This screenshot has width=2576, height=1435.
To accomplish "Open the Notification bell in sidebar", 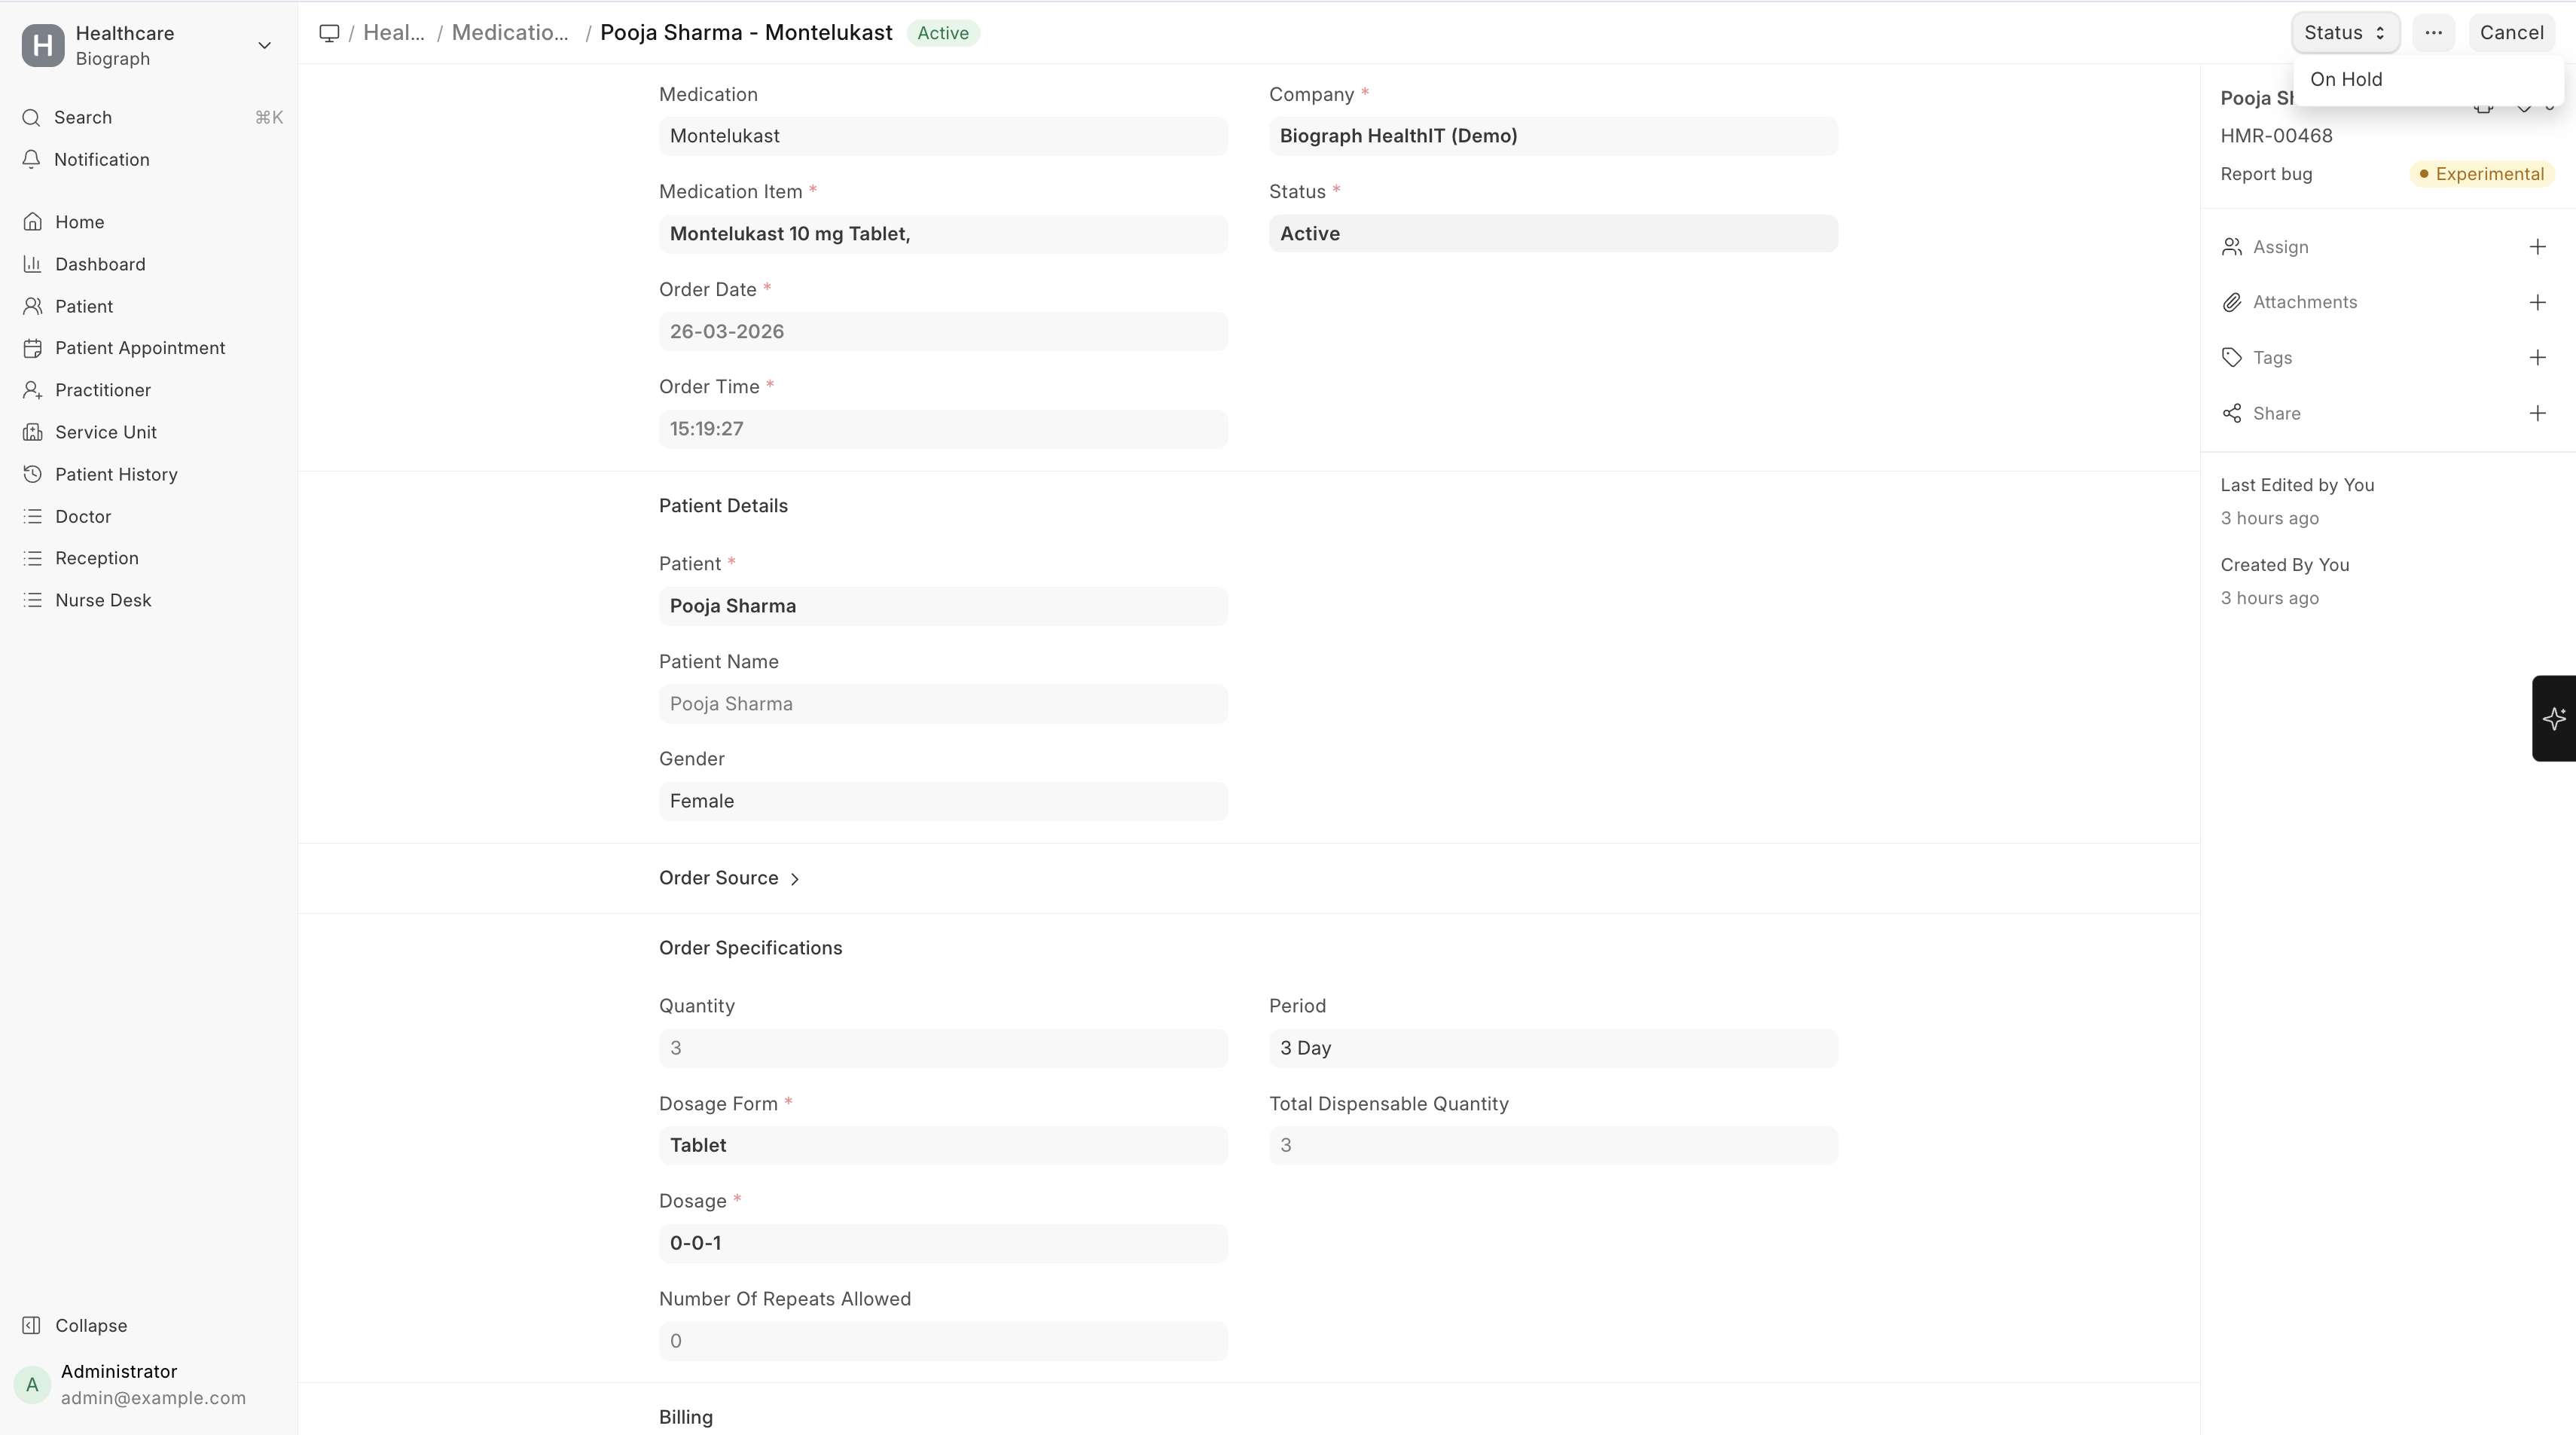I will 100,159.
